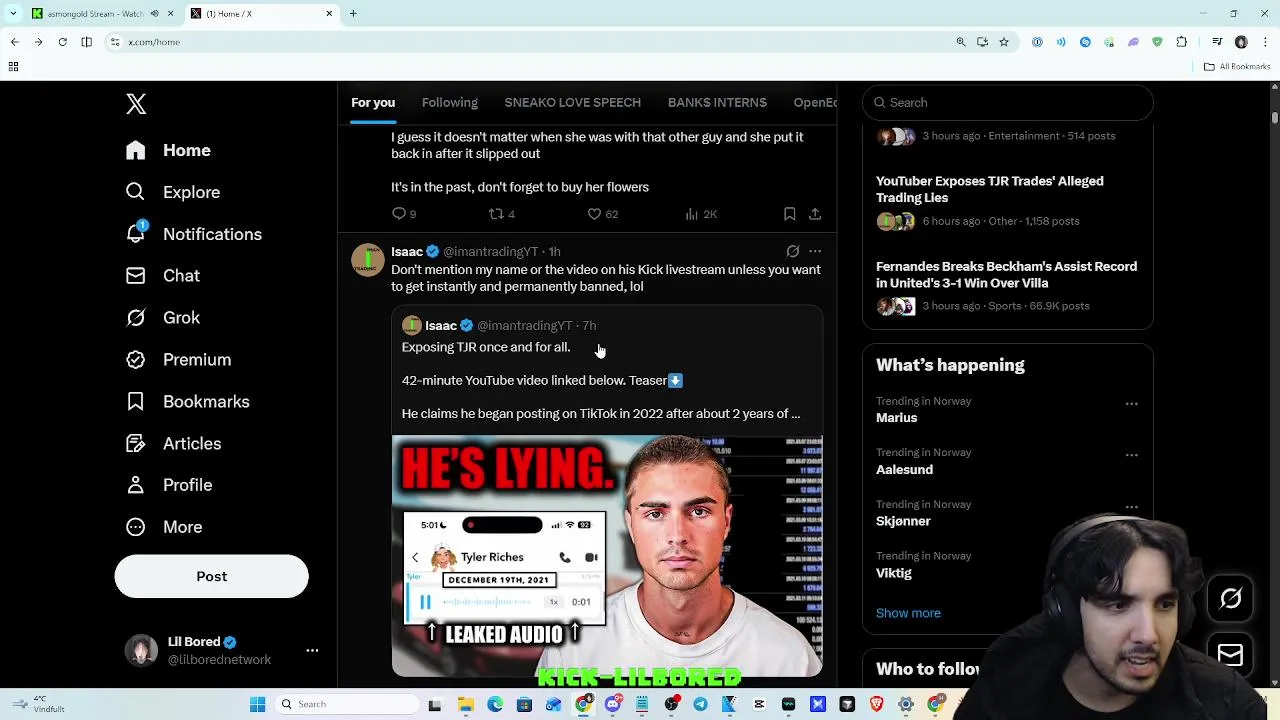
Task: Click the X logo in the sidebar
Action: tap(136, 104)
